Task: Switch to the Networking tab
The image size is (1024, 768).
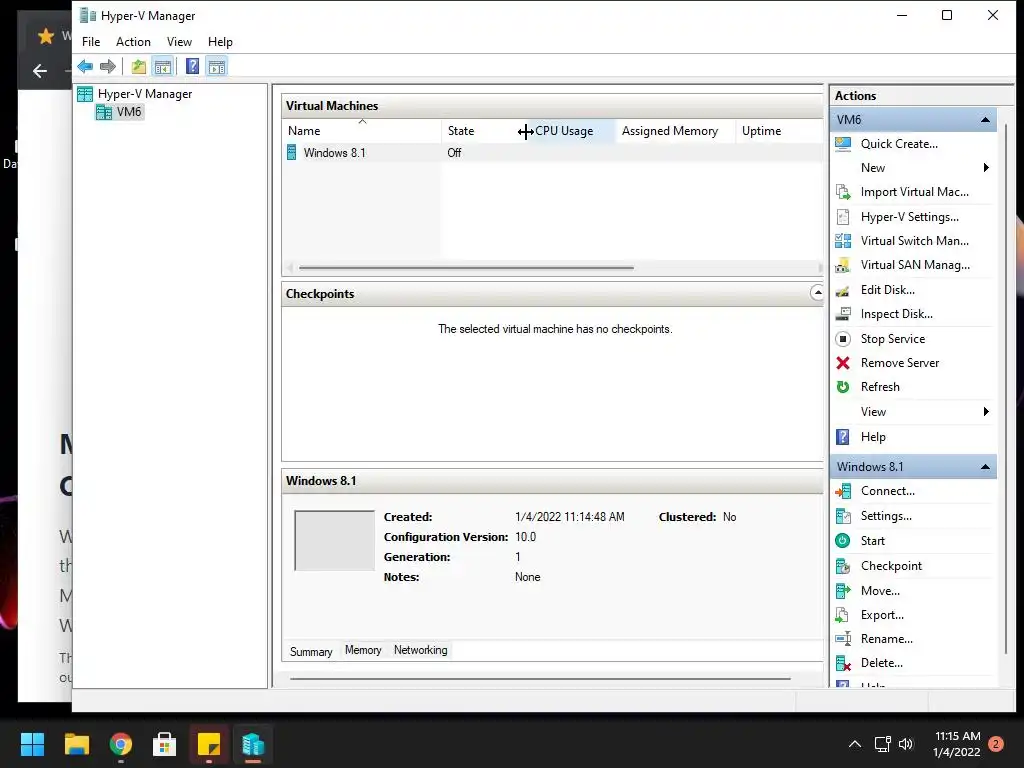Action: pos(421,650)
